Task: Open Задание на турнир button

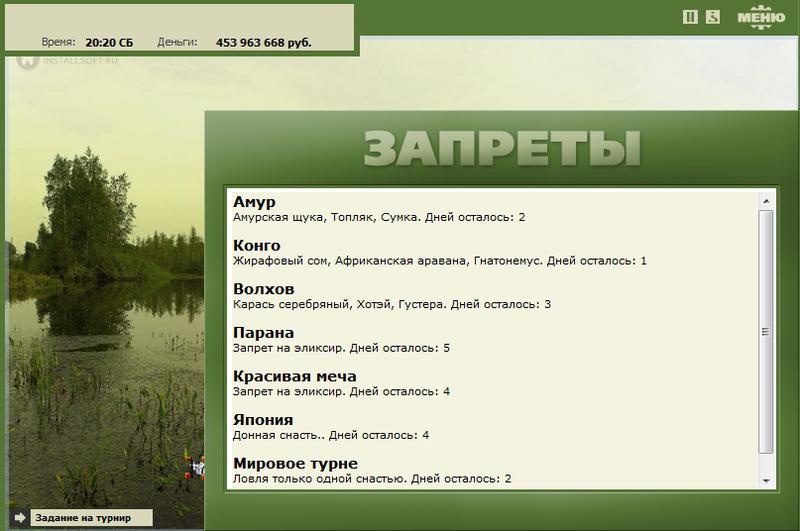Action: coord(91,518)
